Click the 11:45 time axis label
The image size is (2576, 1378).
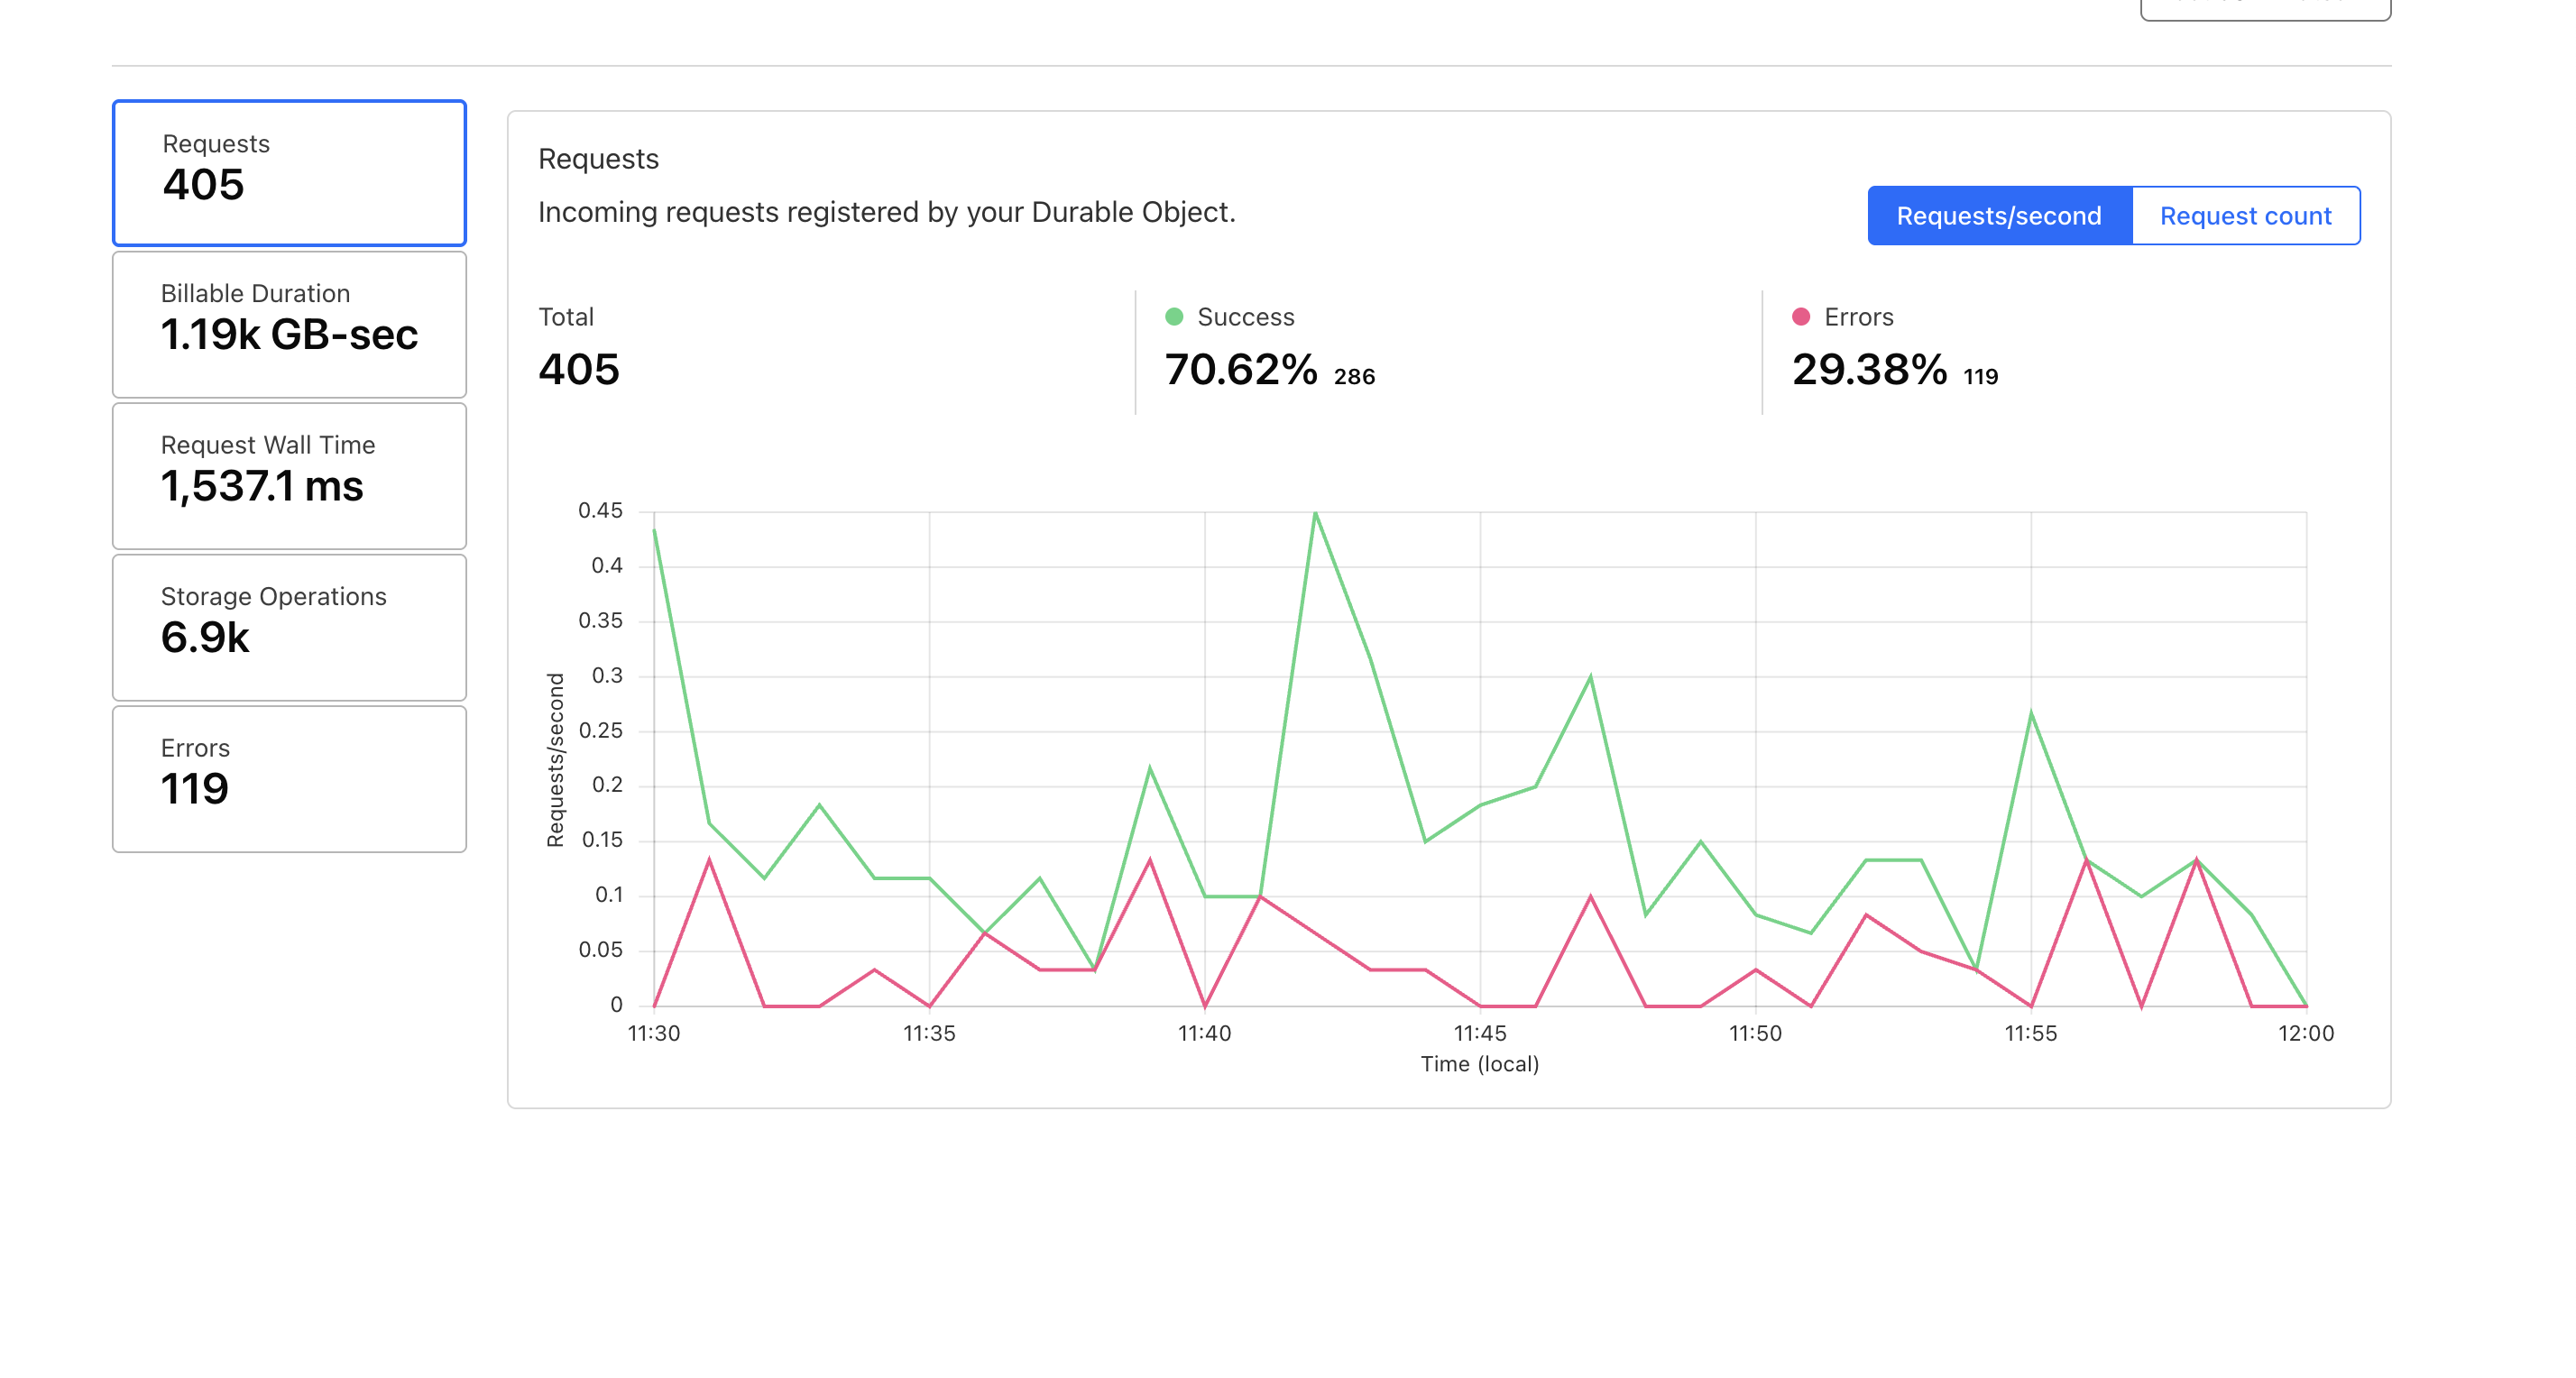click(1480, 1033)
